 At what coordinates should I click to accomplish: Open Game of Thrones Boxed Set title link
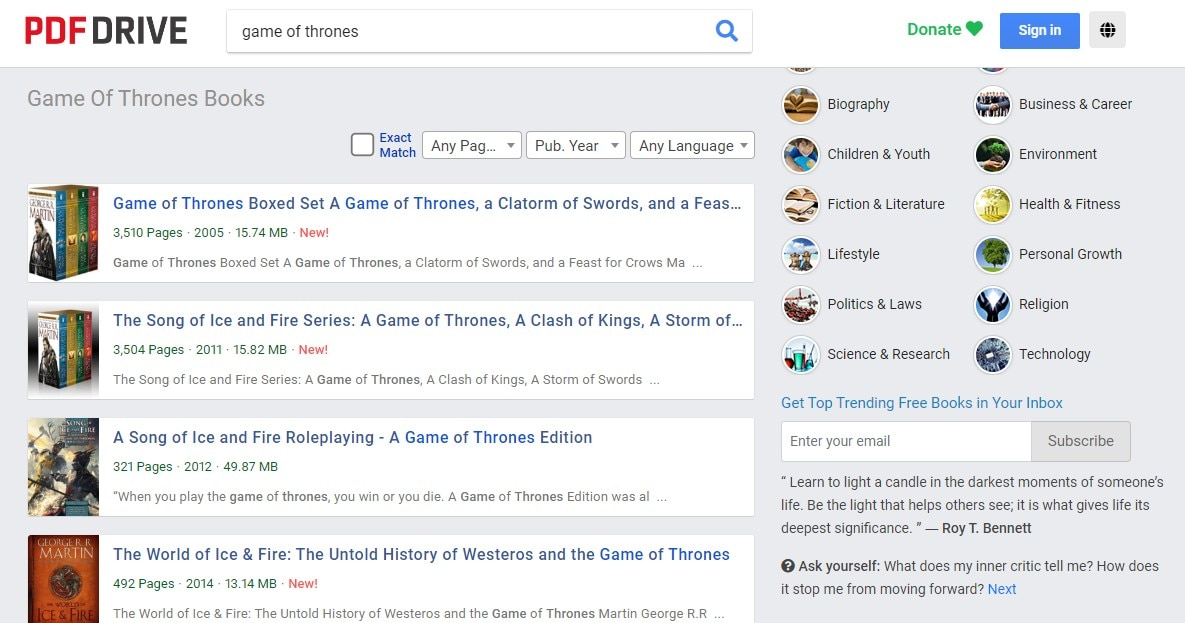(x=427, y=203)
